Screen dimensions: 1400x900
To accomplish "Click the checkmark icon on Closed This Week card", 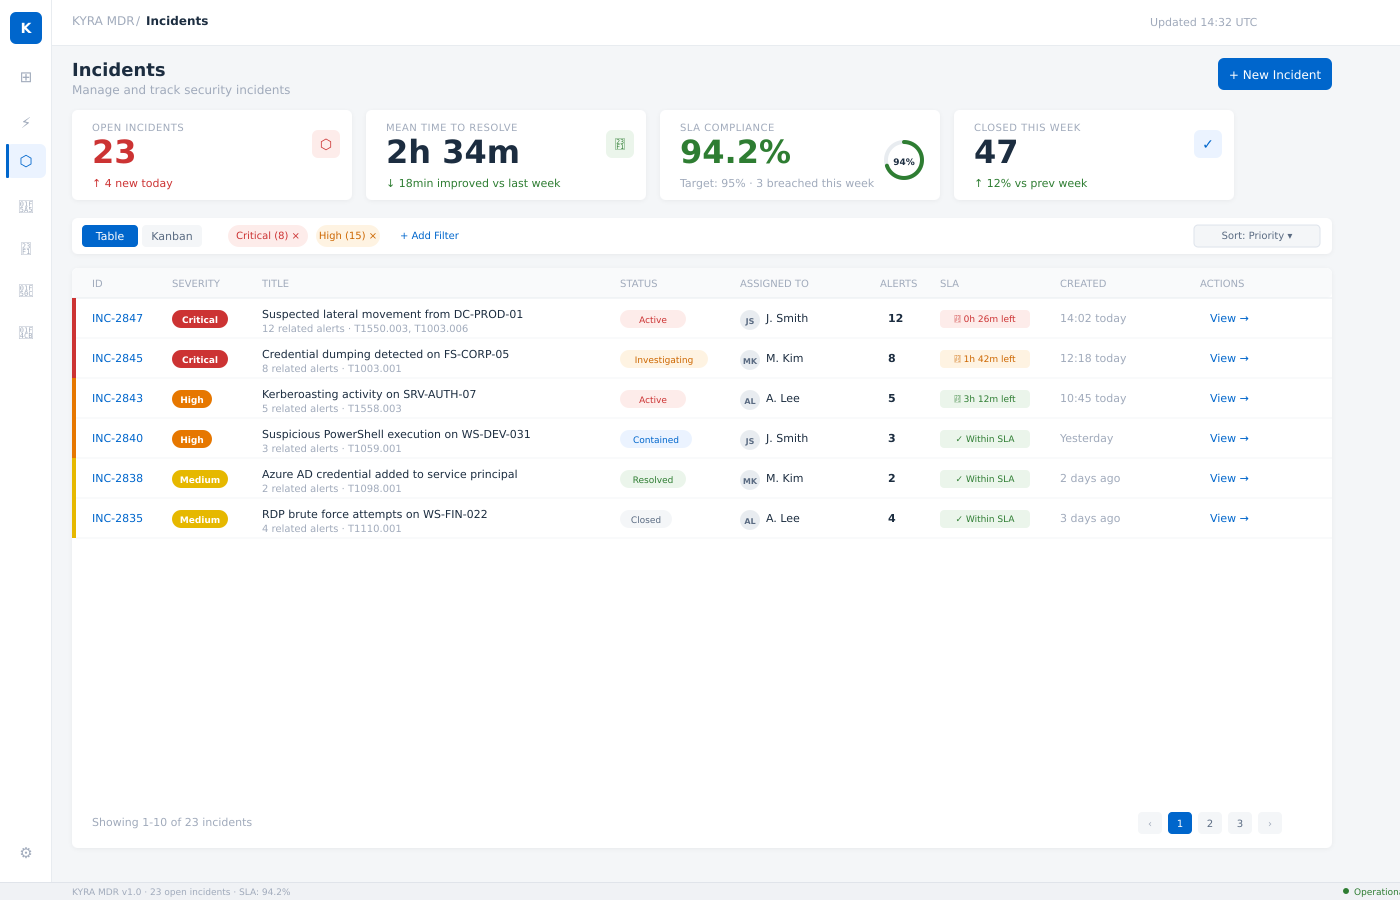I will 1208,144.
